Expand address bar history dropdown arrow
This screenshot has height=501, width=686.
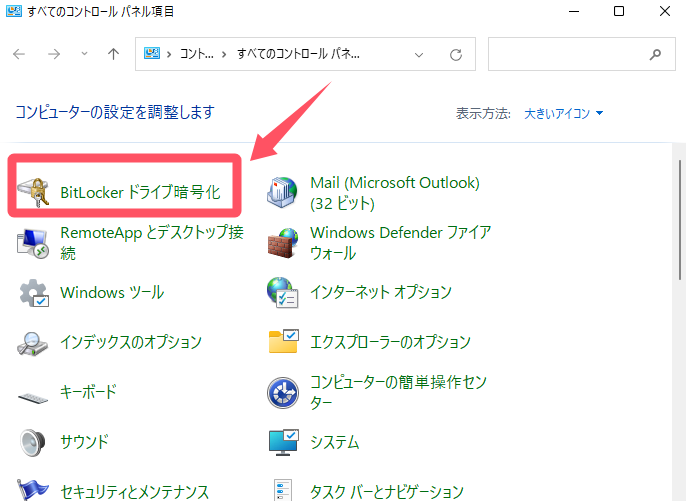point(423,55)
